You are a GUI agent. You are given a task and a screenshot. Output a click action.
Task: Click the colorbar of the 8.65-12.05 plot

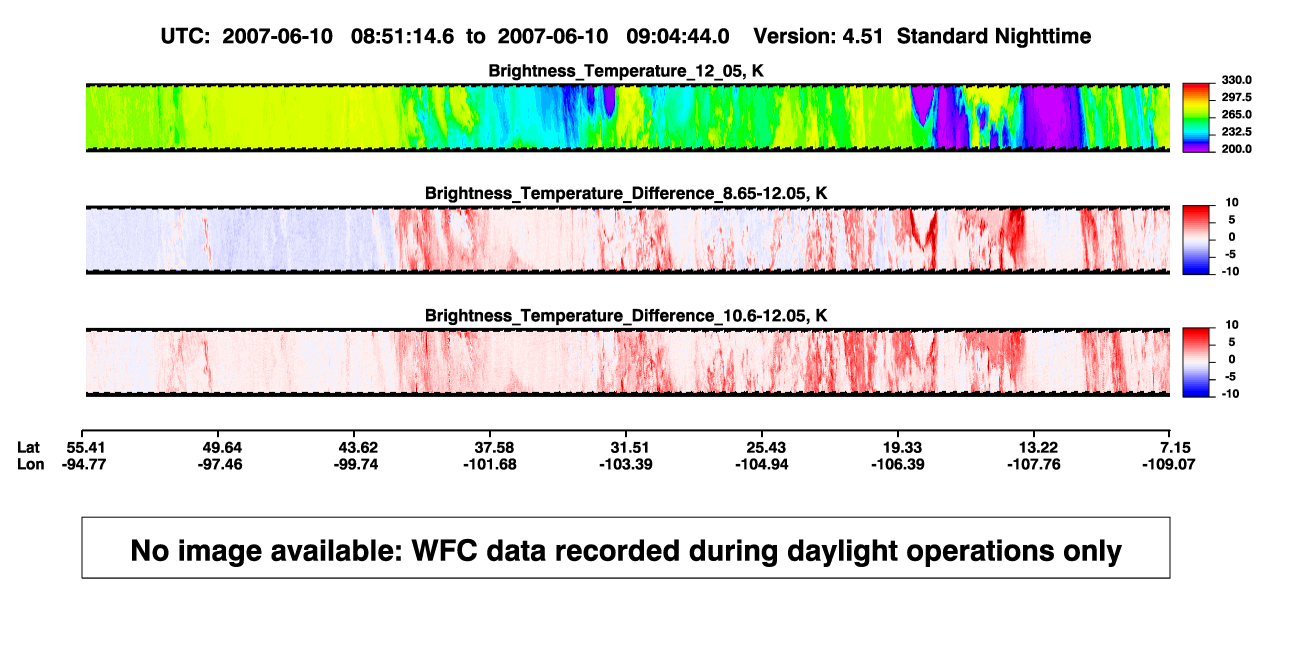click(x=1195, y=240)
